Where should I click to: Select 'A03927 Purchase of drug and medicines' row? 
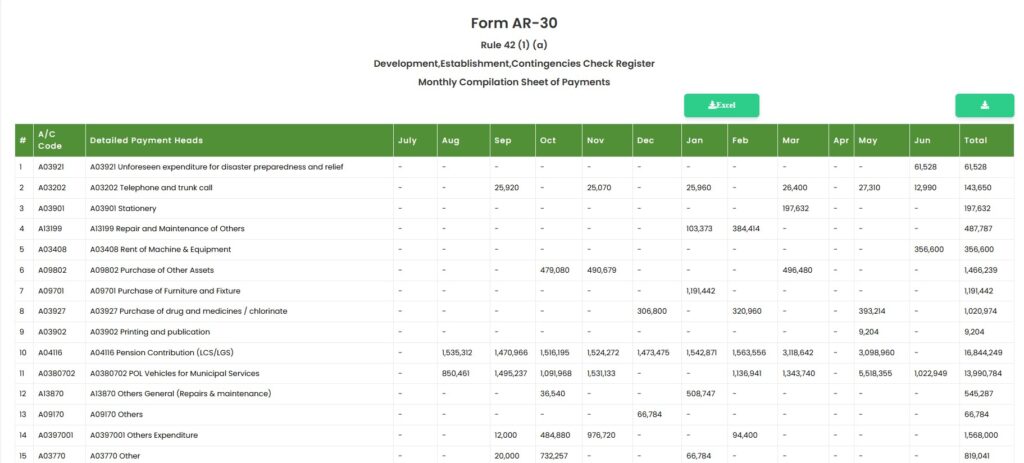(x=514, y=311)
